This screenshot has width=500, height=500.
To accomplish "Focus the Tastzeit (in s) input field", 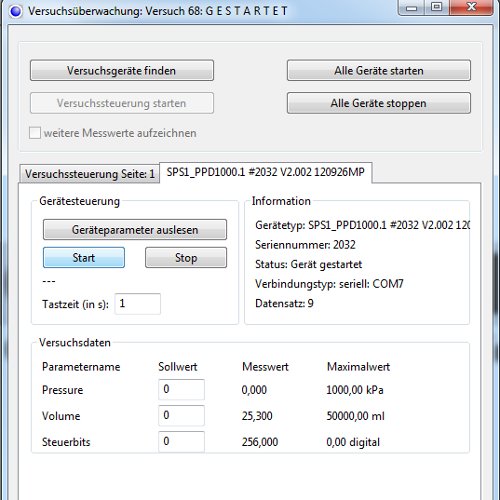I will [x=138, y=304].
